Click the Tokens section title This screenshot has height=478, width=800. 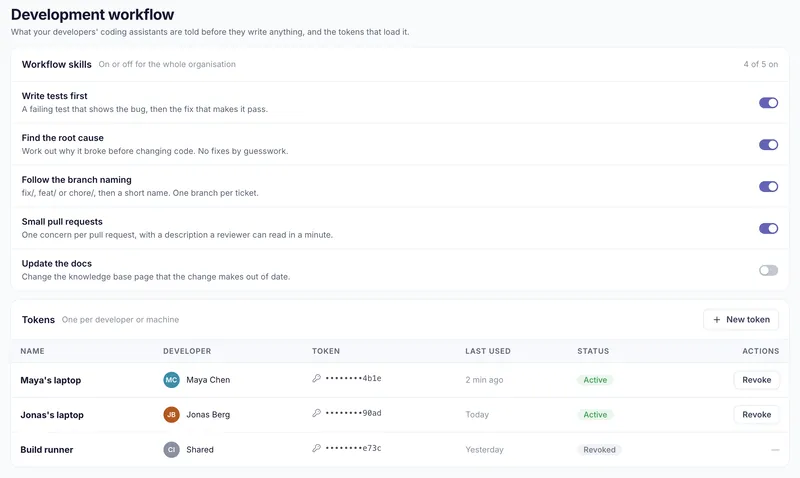click(x=38, y=320)
